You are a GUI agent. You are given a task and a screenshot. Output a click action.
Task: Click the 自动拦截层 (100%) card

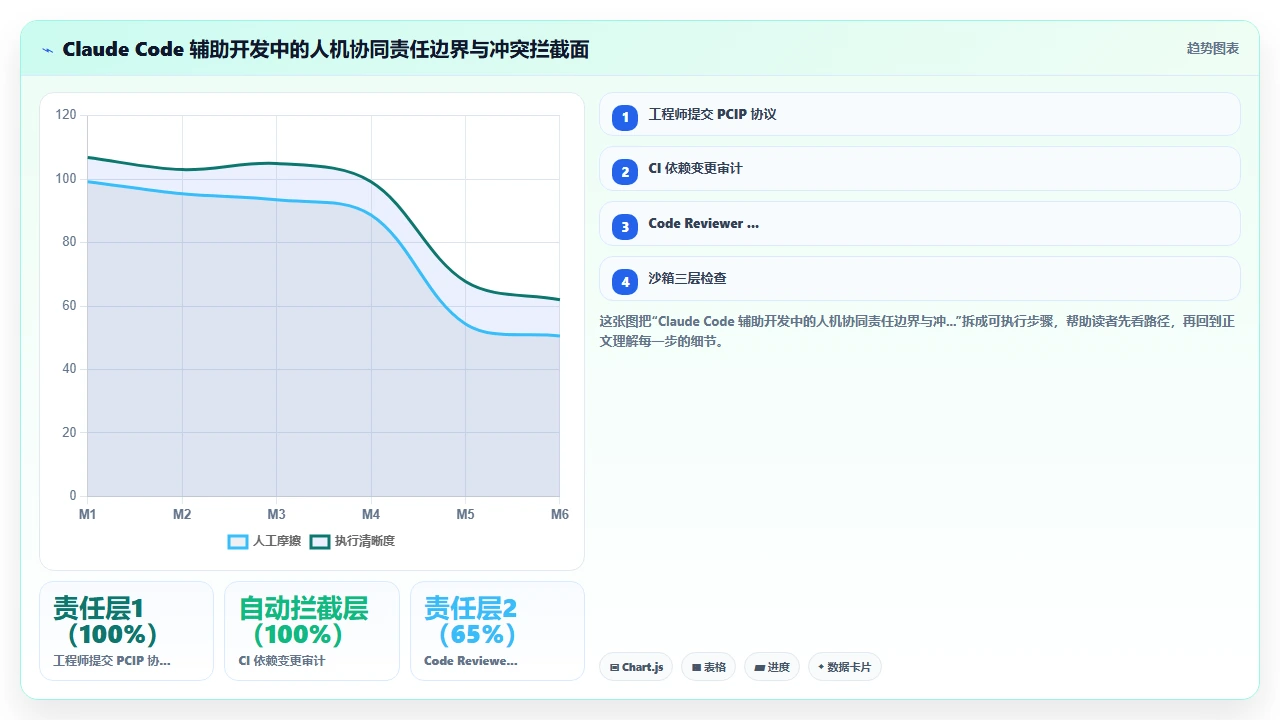pos(312,631)
